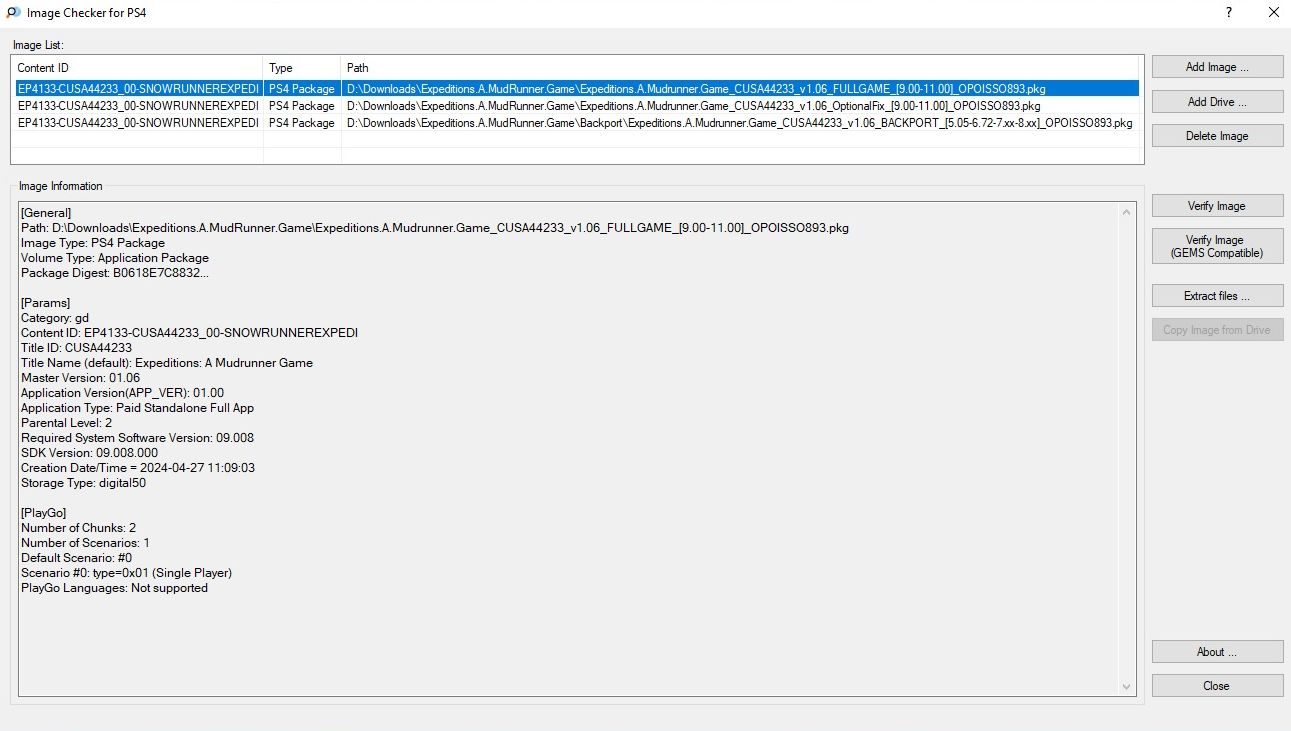
Task: Click the [Params] section heading text
Action: point(46,303)
